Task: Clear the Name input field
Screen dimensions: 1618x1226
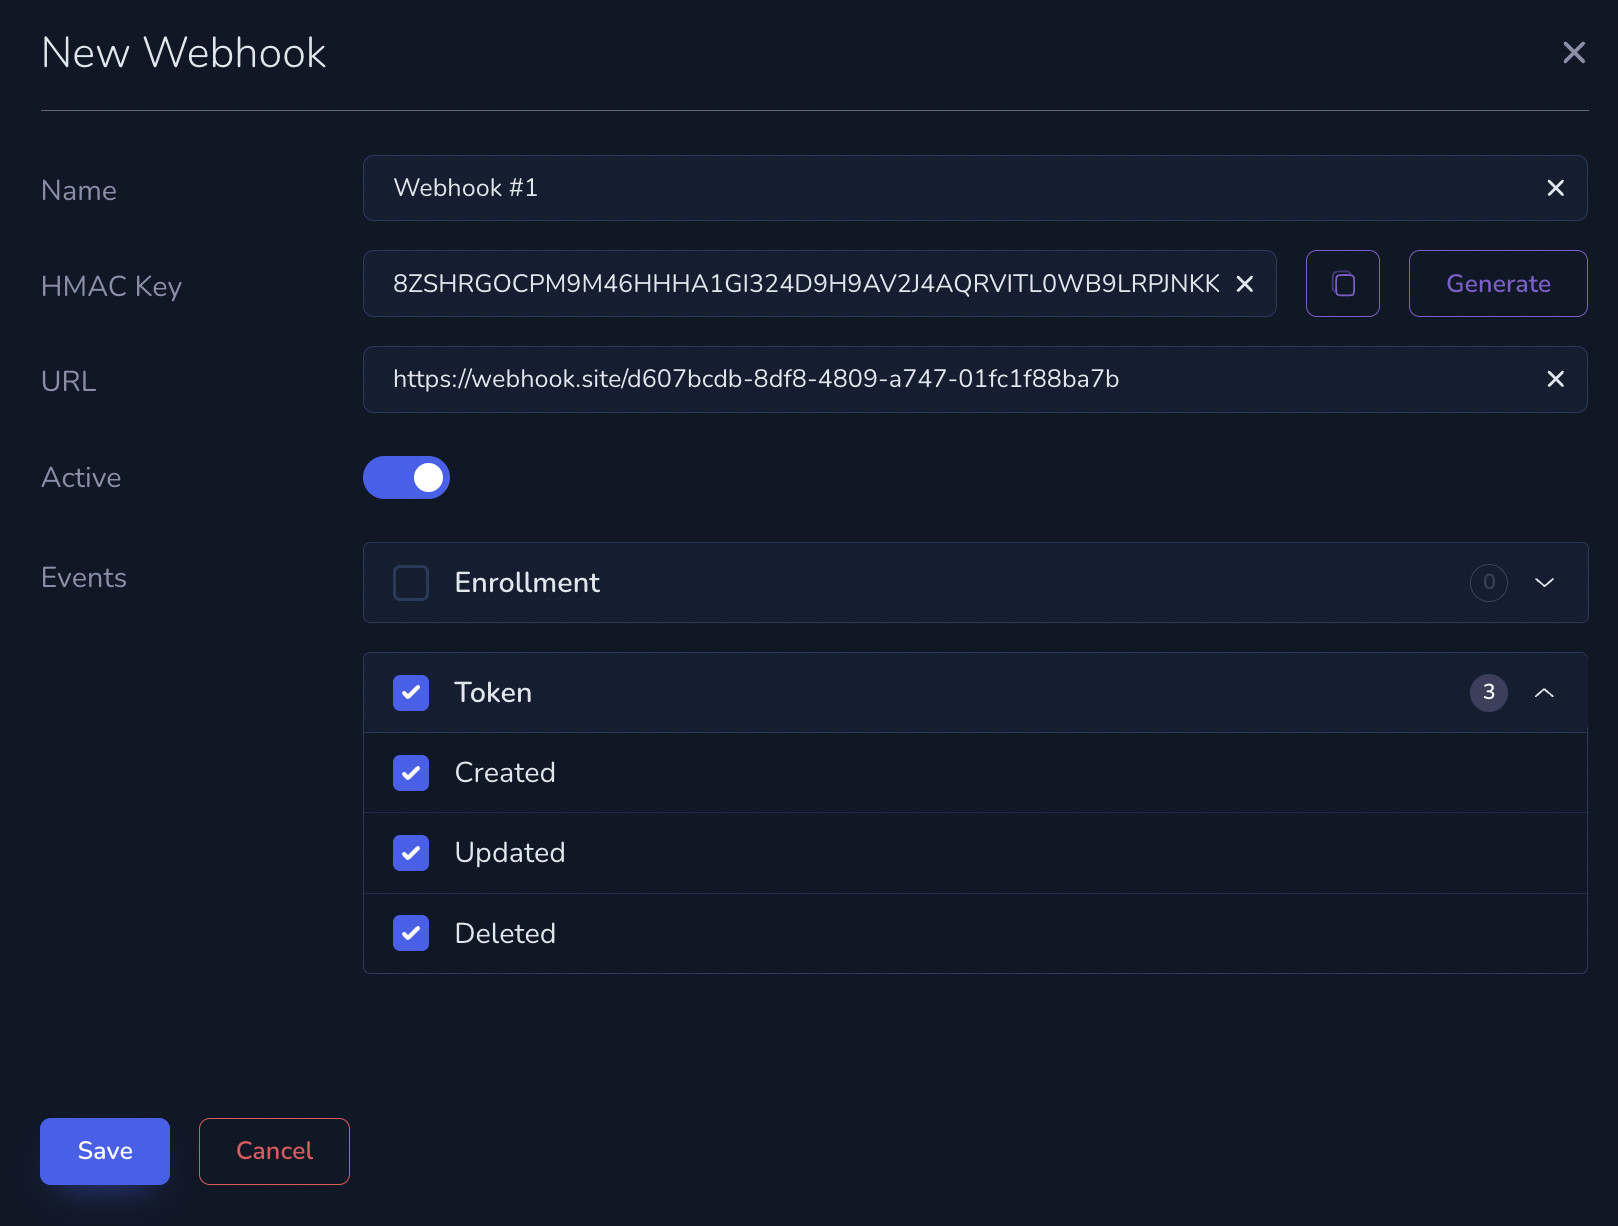Action: click(x=1555, y=188)
